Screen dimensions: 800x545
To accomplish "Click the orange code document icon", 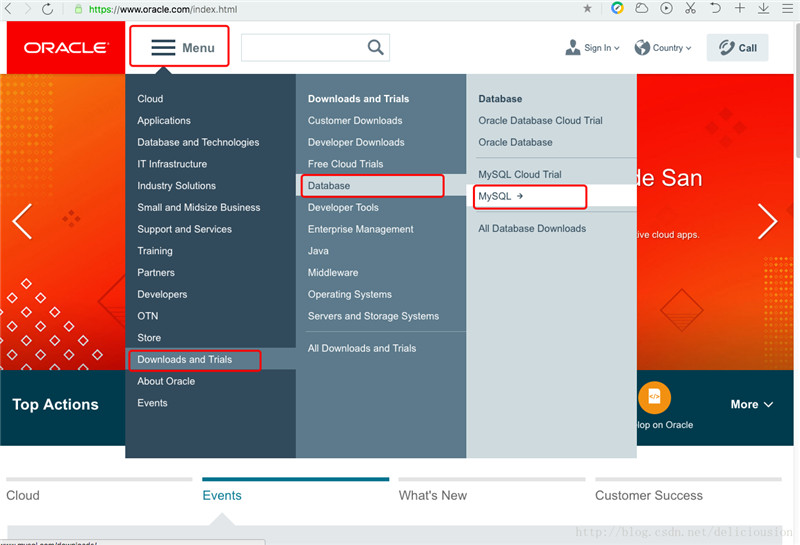I will coord(654,398).
